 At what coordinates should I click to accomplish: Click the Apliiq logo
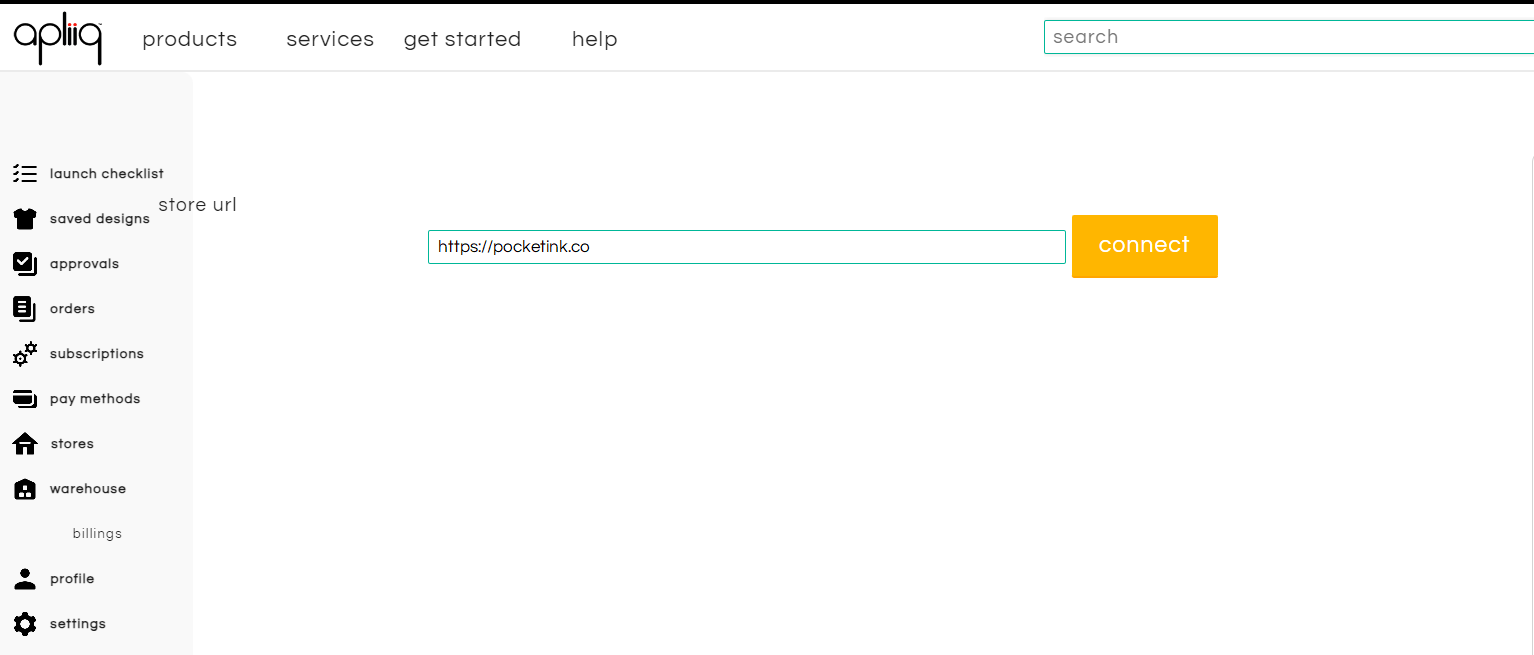(x=57, y=38)
